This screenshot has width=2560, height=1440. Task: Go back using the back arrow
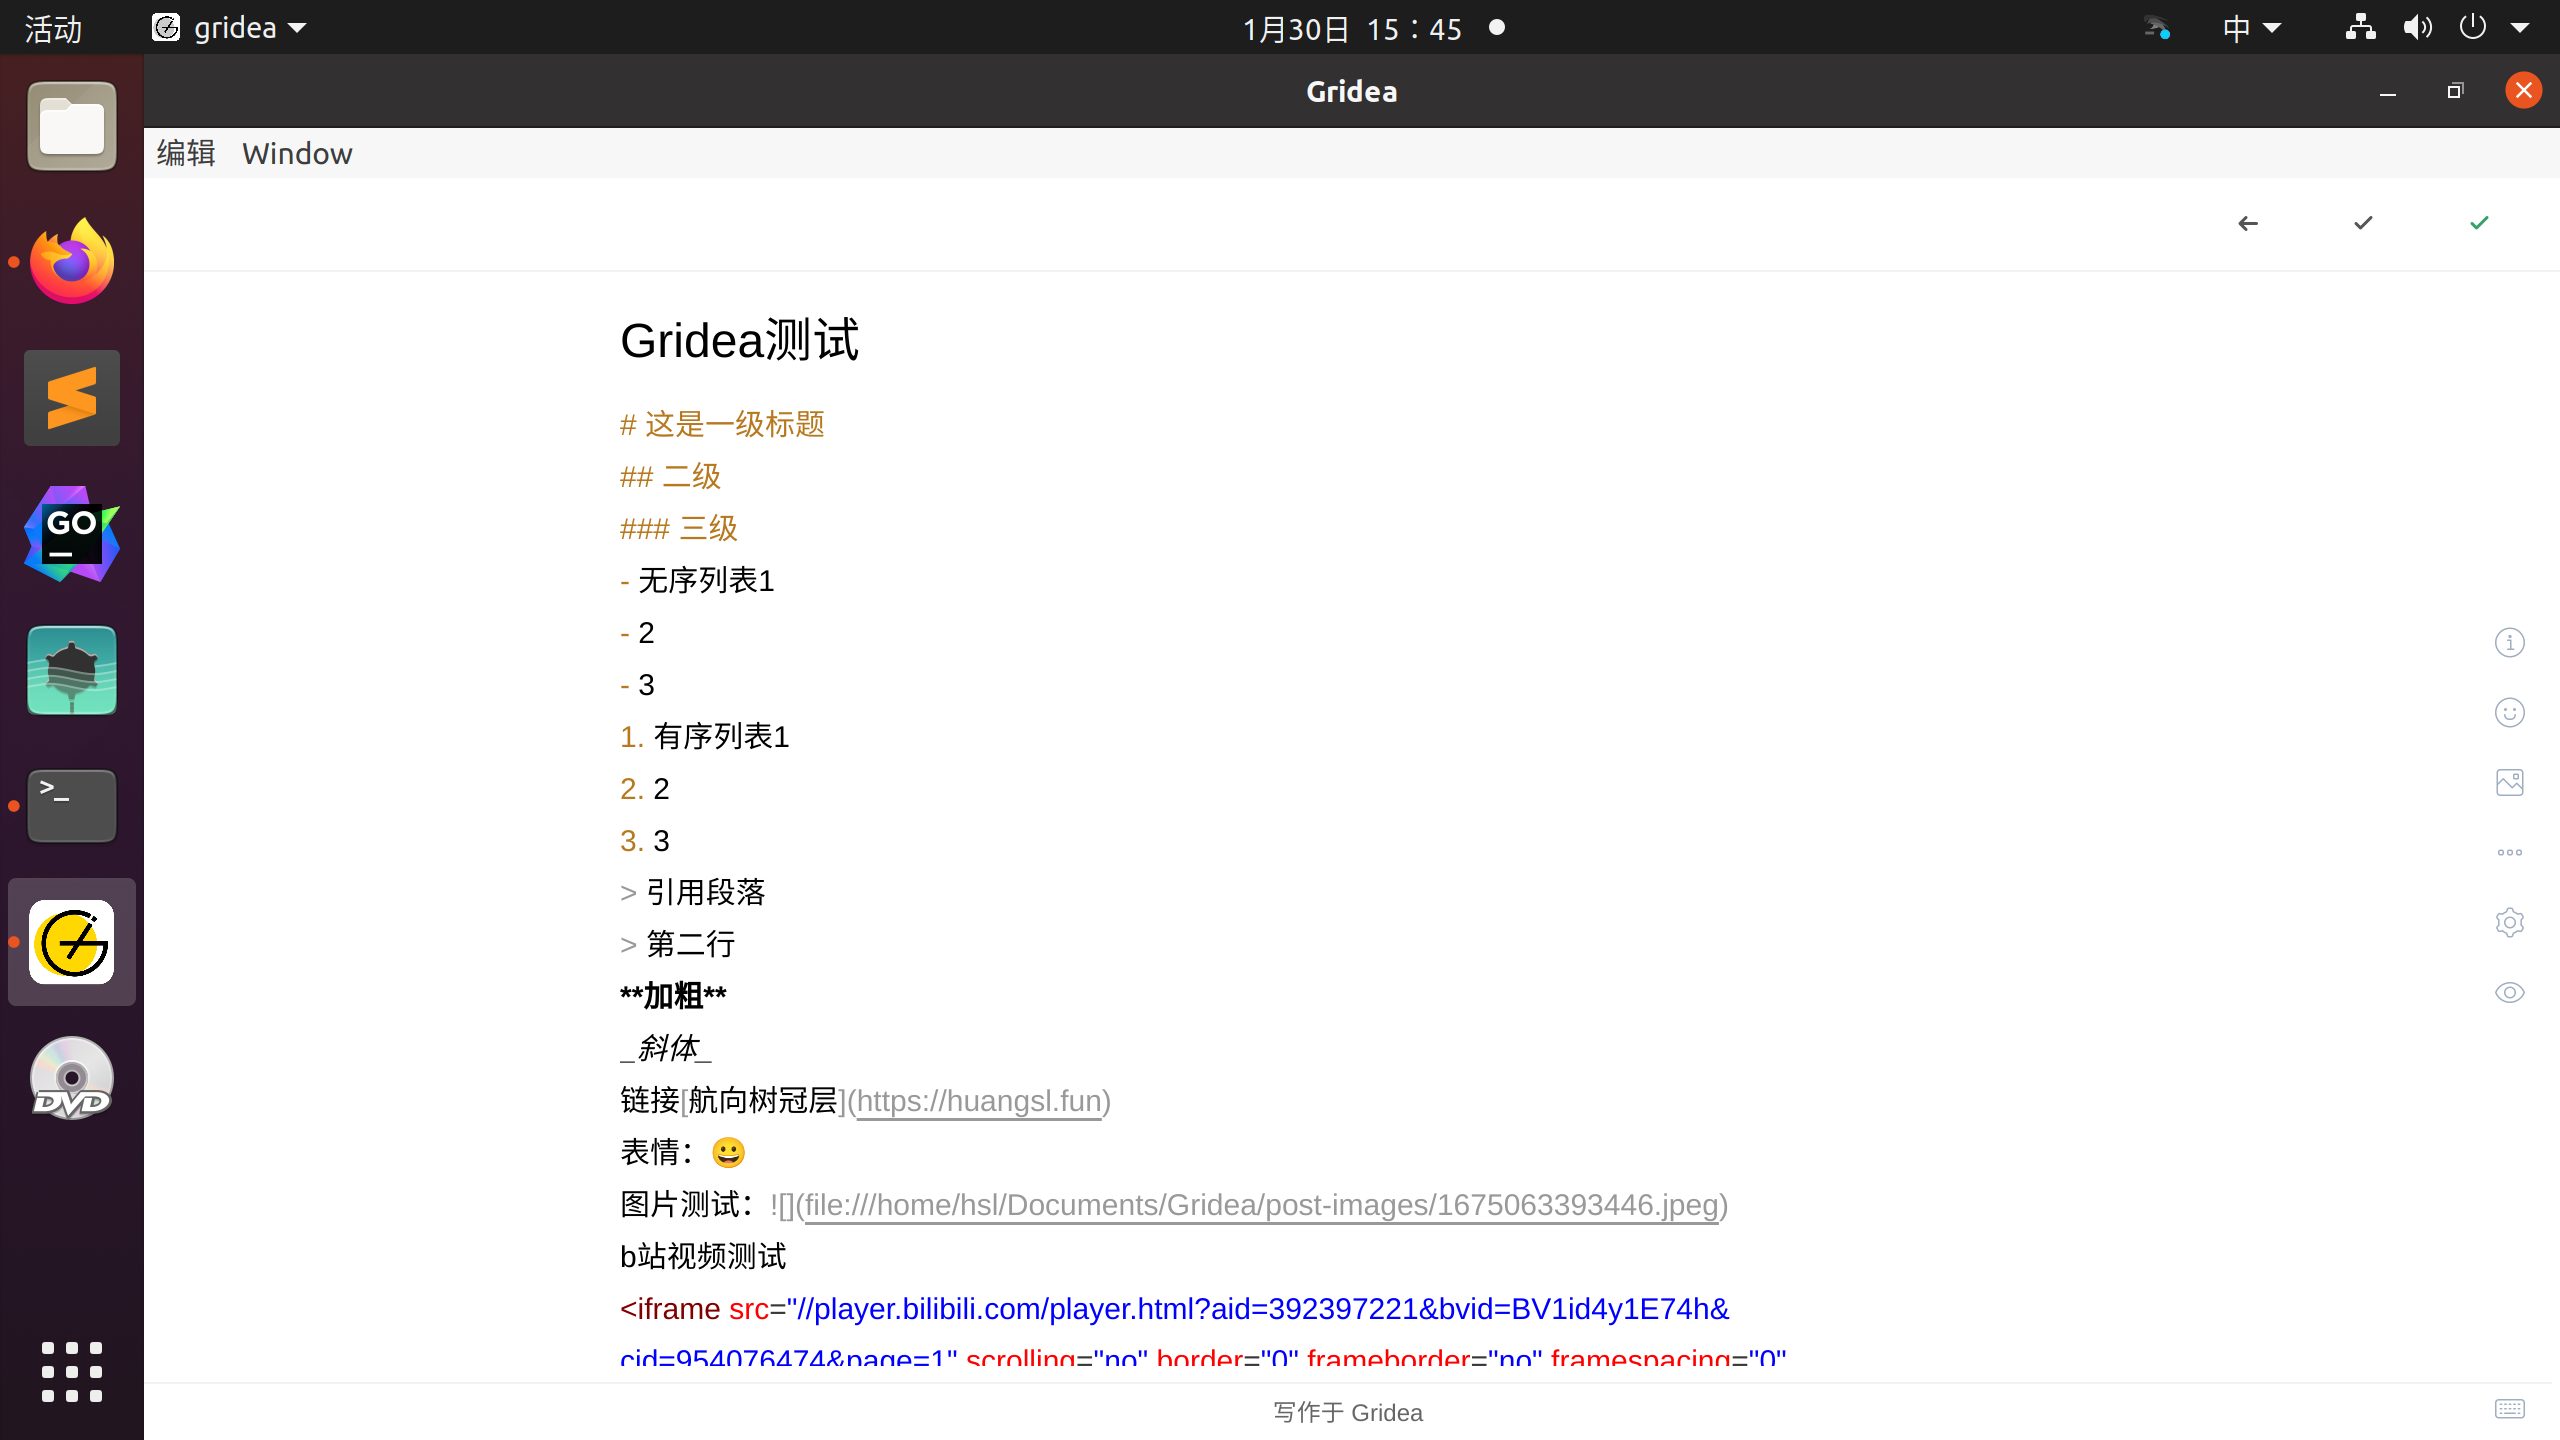[x=2247, y=223]
